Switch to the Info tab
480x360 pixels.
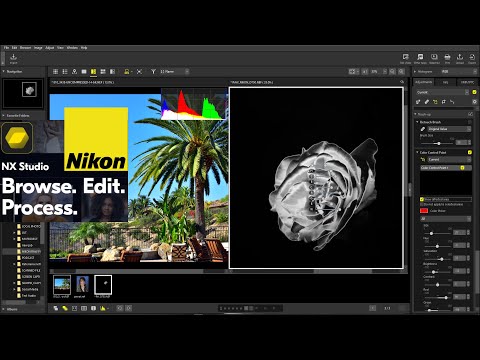[445, 82]
